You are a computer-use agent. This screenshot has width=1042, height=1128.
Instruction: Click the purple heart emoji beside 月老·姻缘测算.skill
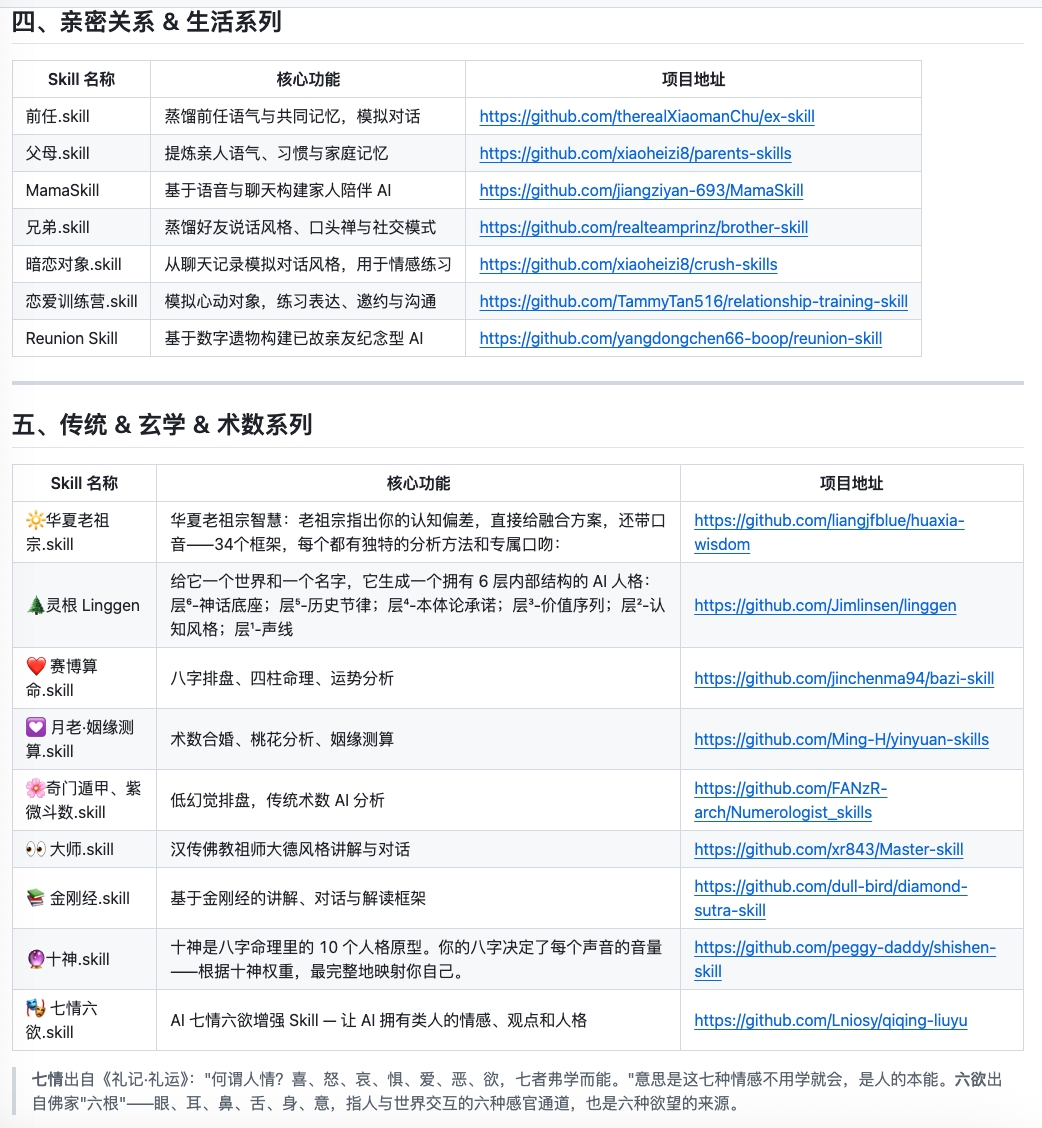click(x=36, y=727)
